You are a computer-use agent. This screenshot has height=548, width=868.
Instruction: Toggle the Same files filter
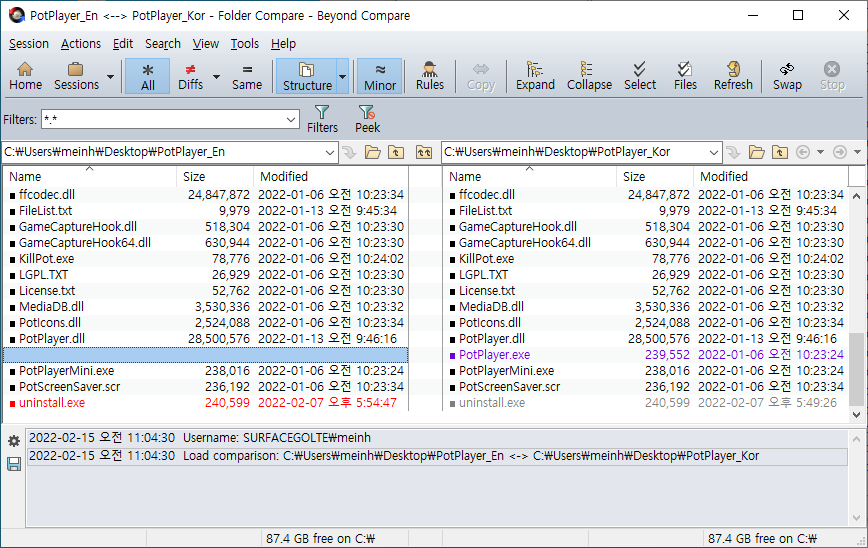pos(247,76)
